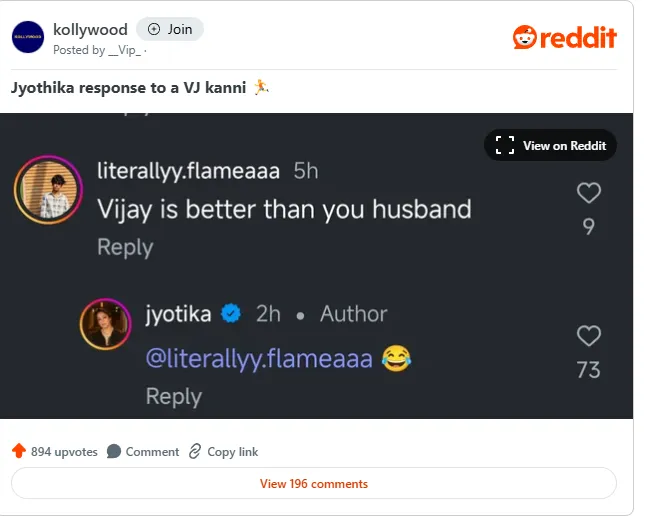Click Reply under literallyy.flameaaa's comment
650x520 pixels.
125,248
